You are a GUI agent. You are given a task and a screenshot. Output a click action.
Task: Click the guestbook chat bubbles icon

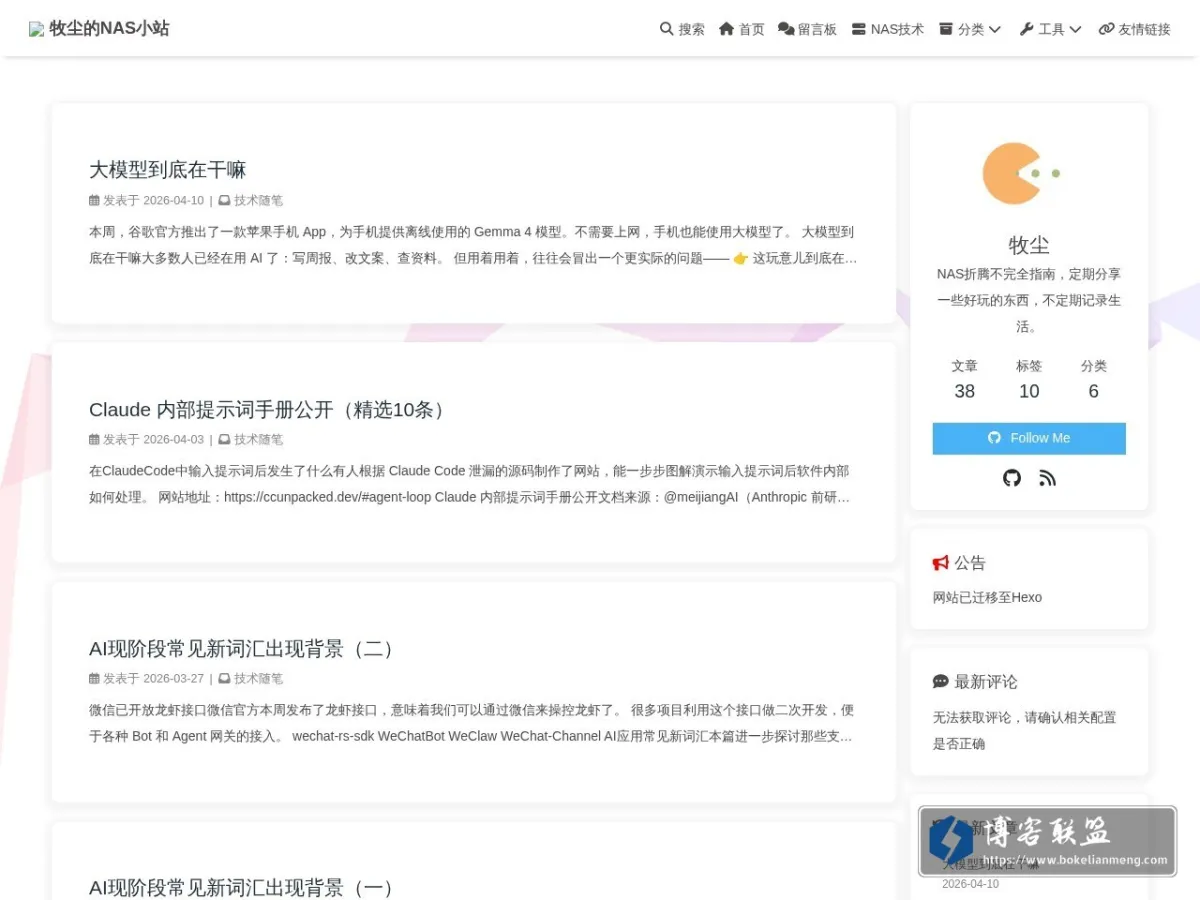[786, 29]
